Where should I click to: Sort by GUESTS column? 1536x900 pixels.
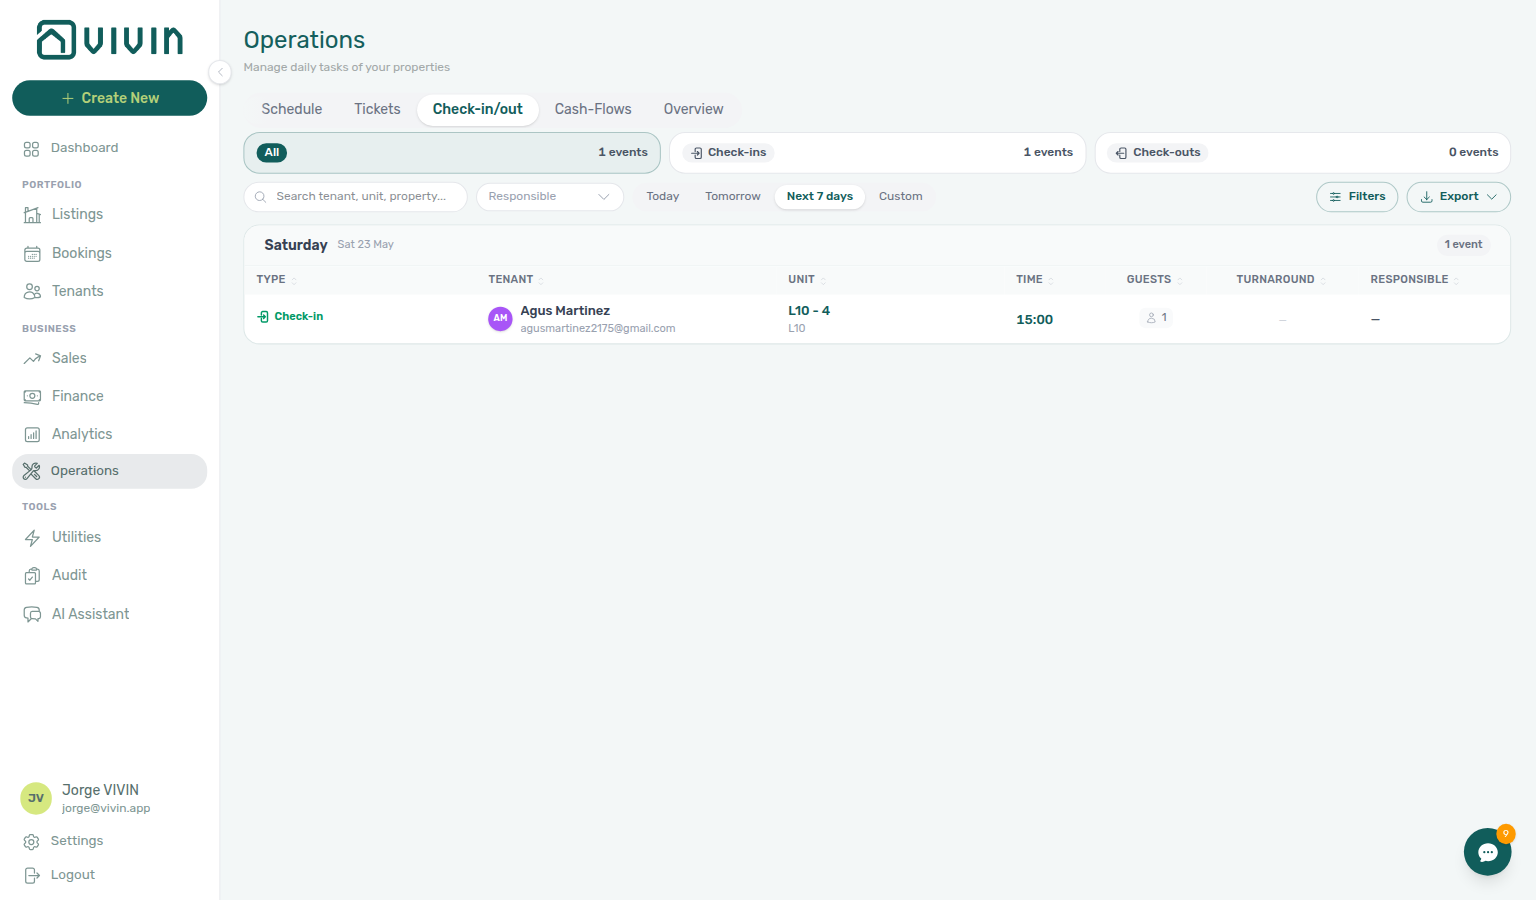pos(1154,280)
